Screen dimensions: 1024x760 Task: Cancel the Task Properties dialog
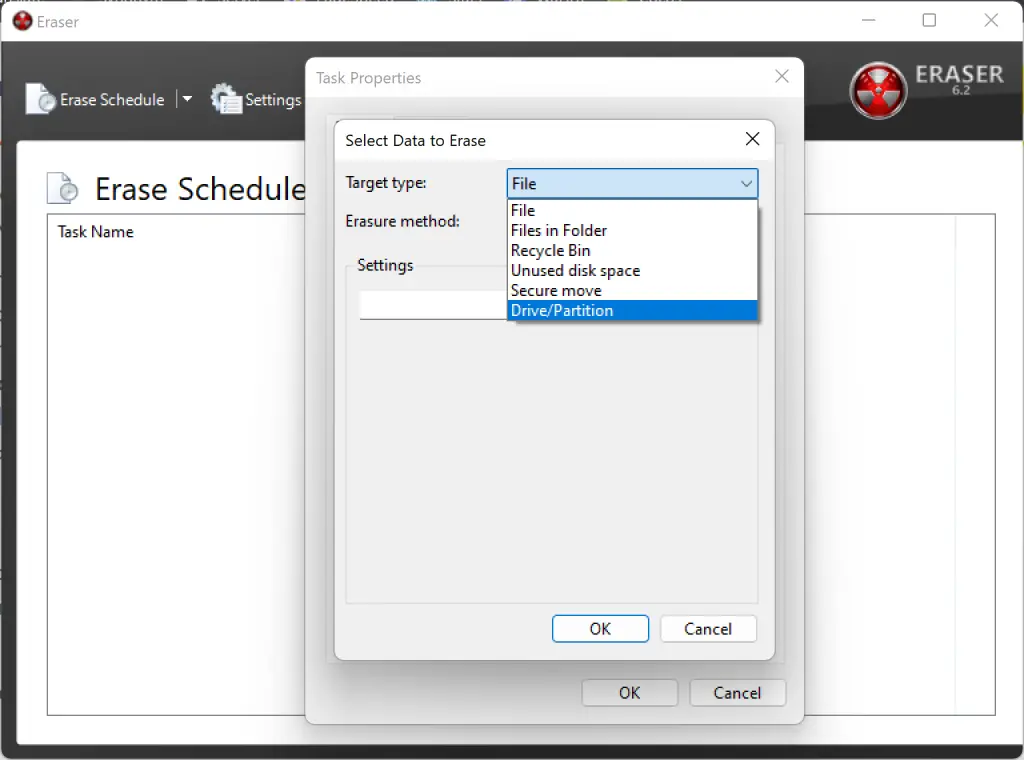click(x=737, y=692)
